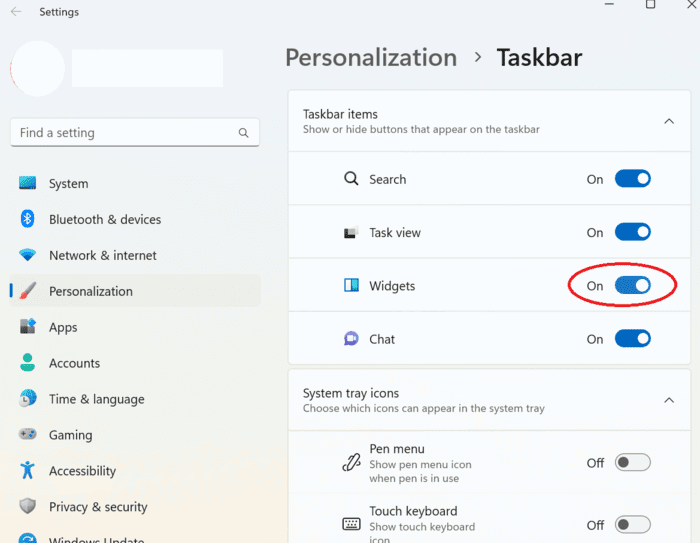Switch off the Chat toggle
The image size is (700, 543).
pyautogui.click(x=633, y=338)
